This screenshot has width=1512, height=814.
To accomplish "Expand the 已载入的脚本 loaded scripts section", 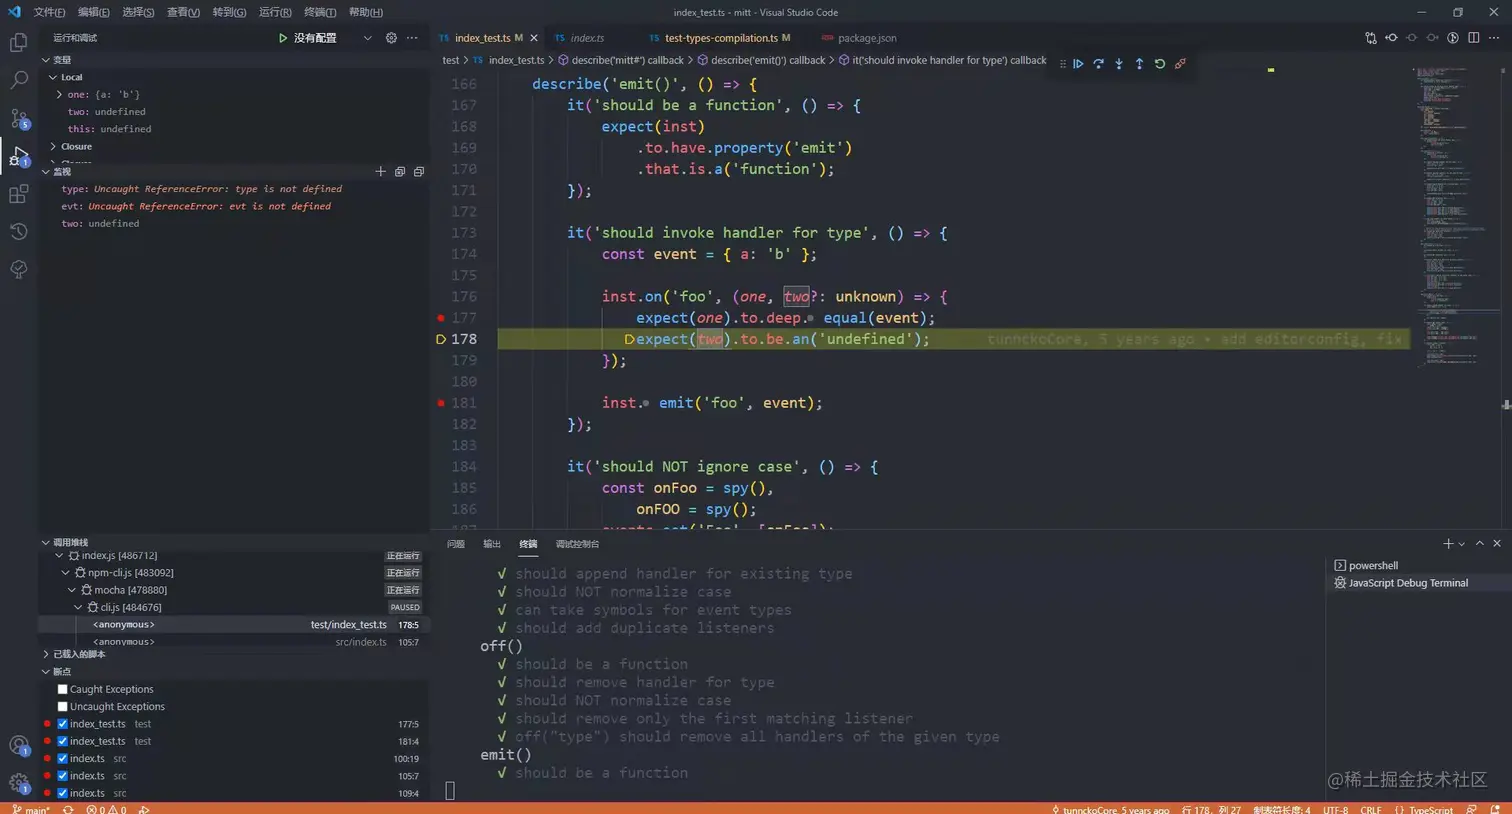I will pyautogui.click(x=46, y=654).
